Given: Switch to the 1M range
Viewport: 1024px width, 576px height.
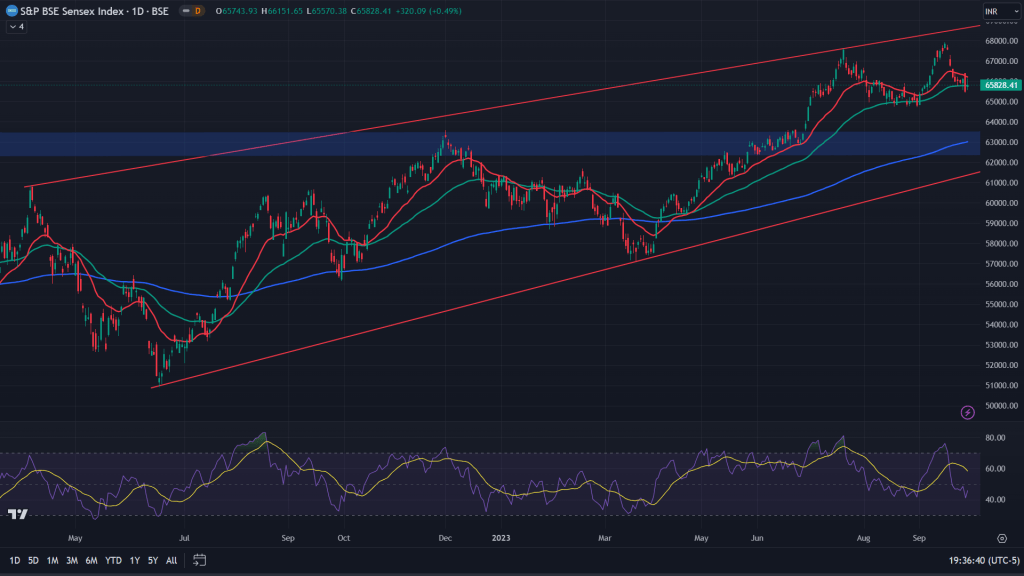Looking at the screenshot, I should tap(53, 560).
